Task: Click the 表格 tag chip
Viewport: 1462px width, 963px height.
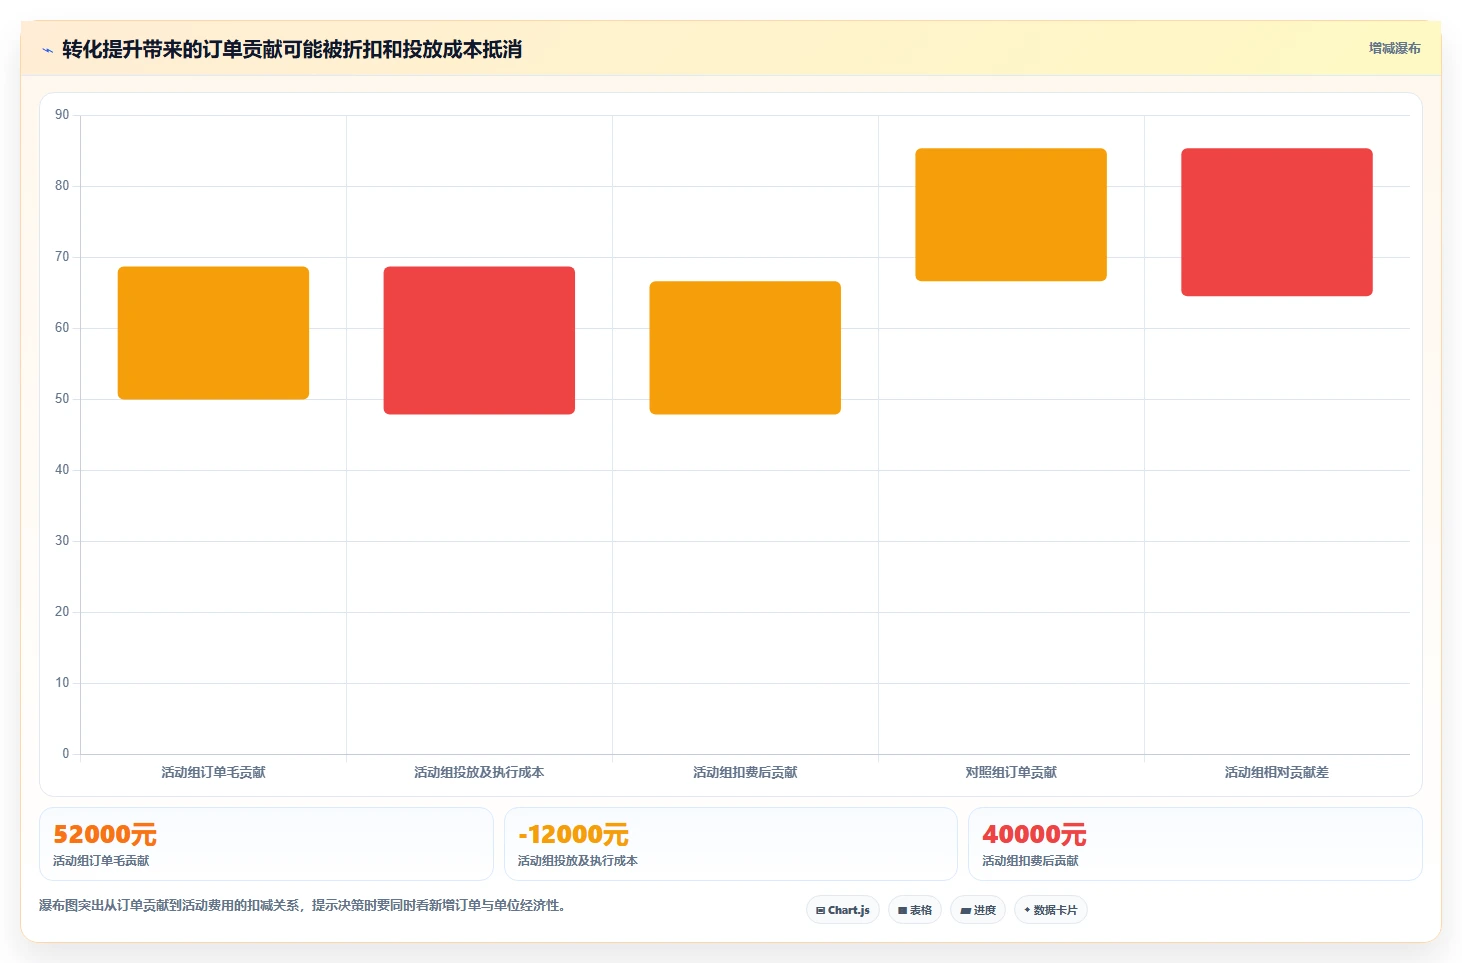Action: pyautogui.click(x=915, y=910)
